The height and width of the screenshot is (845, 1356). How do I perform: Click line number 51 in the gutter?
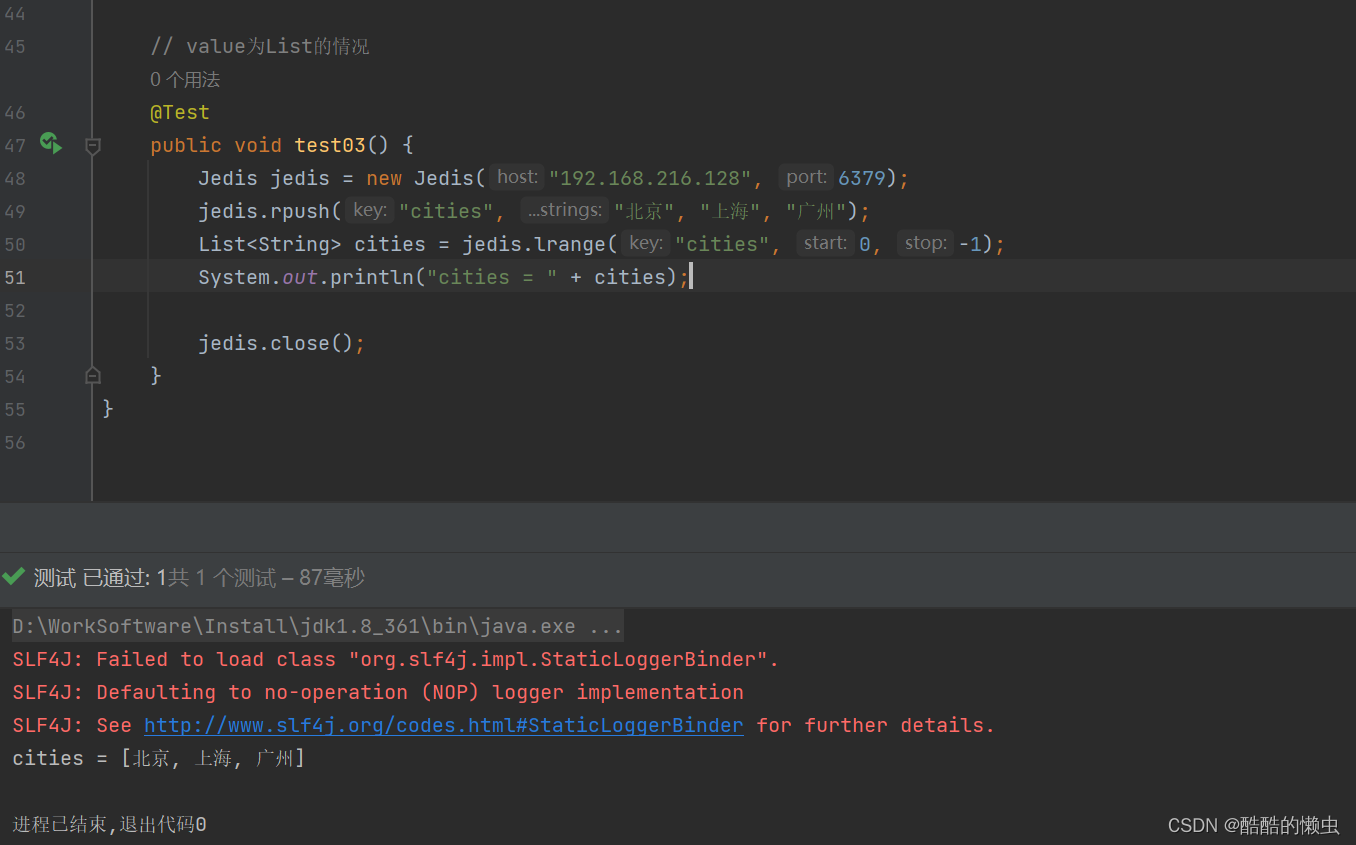(15, 277)
